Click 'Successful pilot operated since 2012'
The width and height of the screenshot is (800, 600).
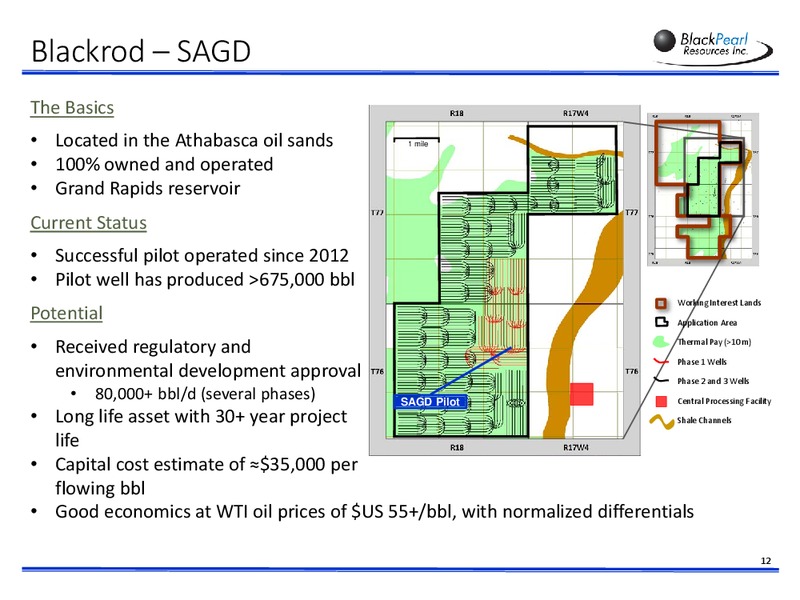[x=202, y=256]
